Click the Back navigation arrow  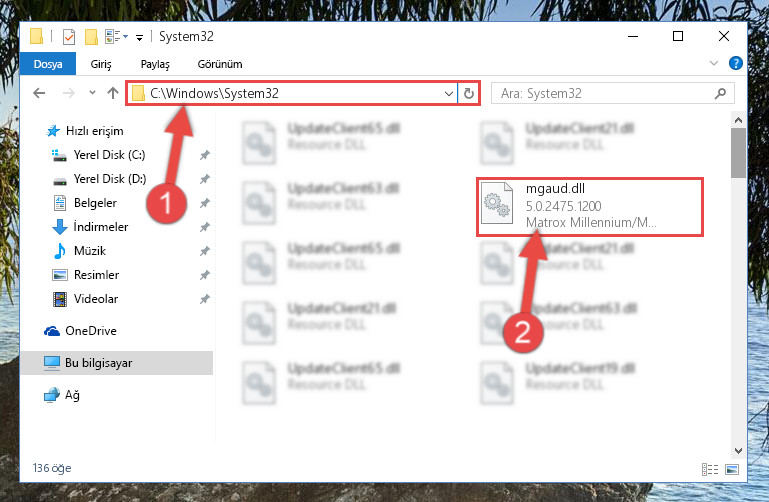click(39, 93)
